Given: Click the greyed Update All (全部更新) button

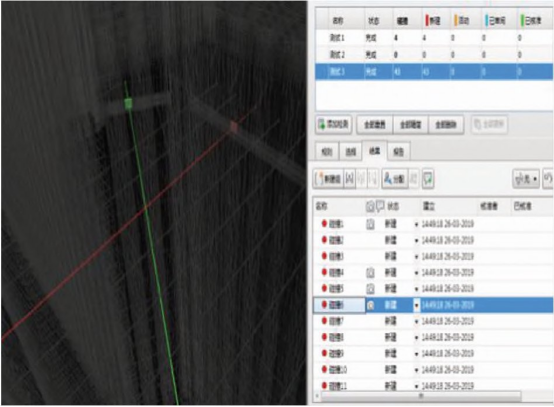Looking at the screenshot, I should [490, 124].
